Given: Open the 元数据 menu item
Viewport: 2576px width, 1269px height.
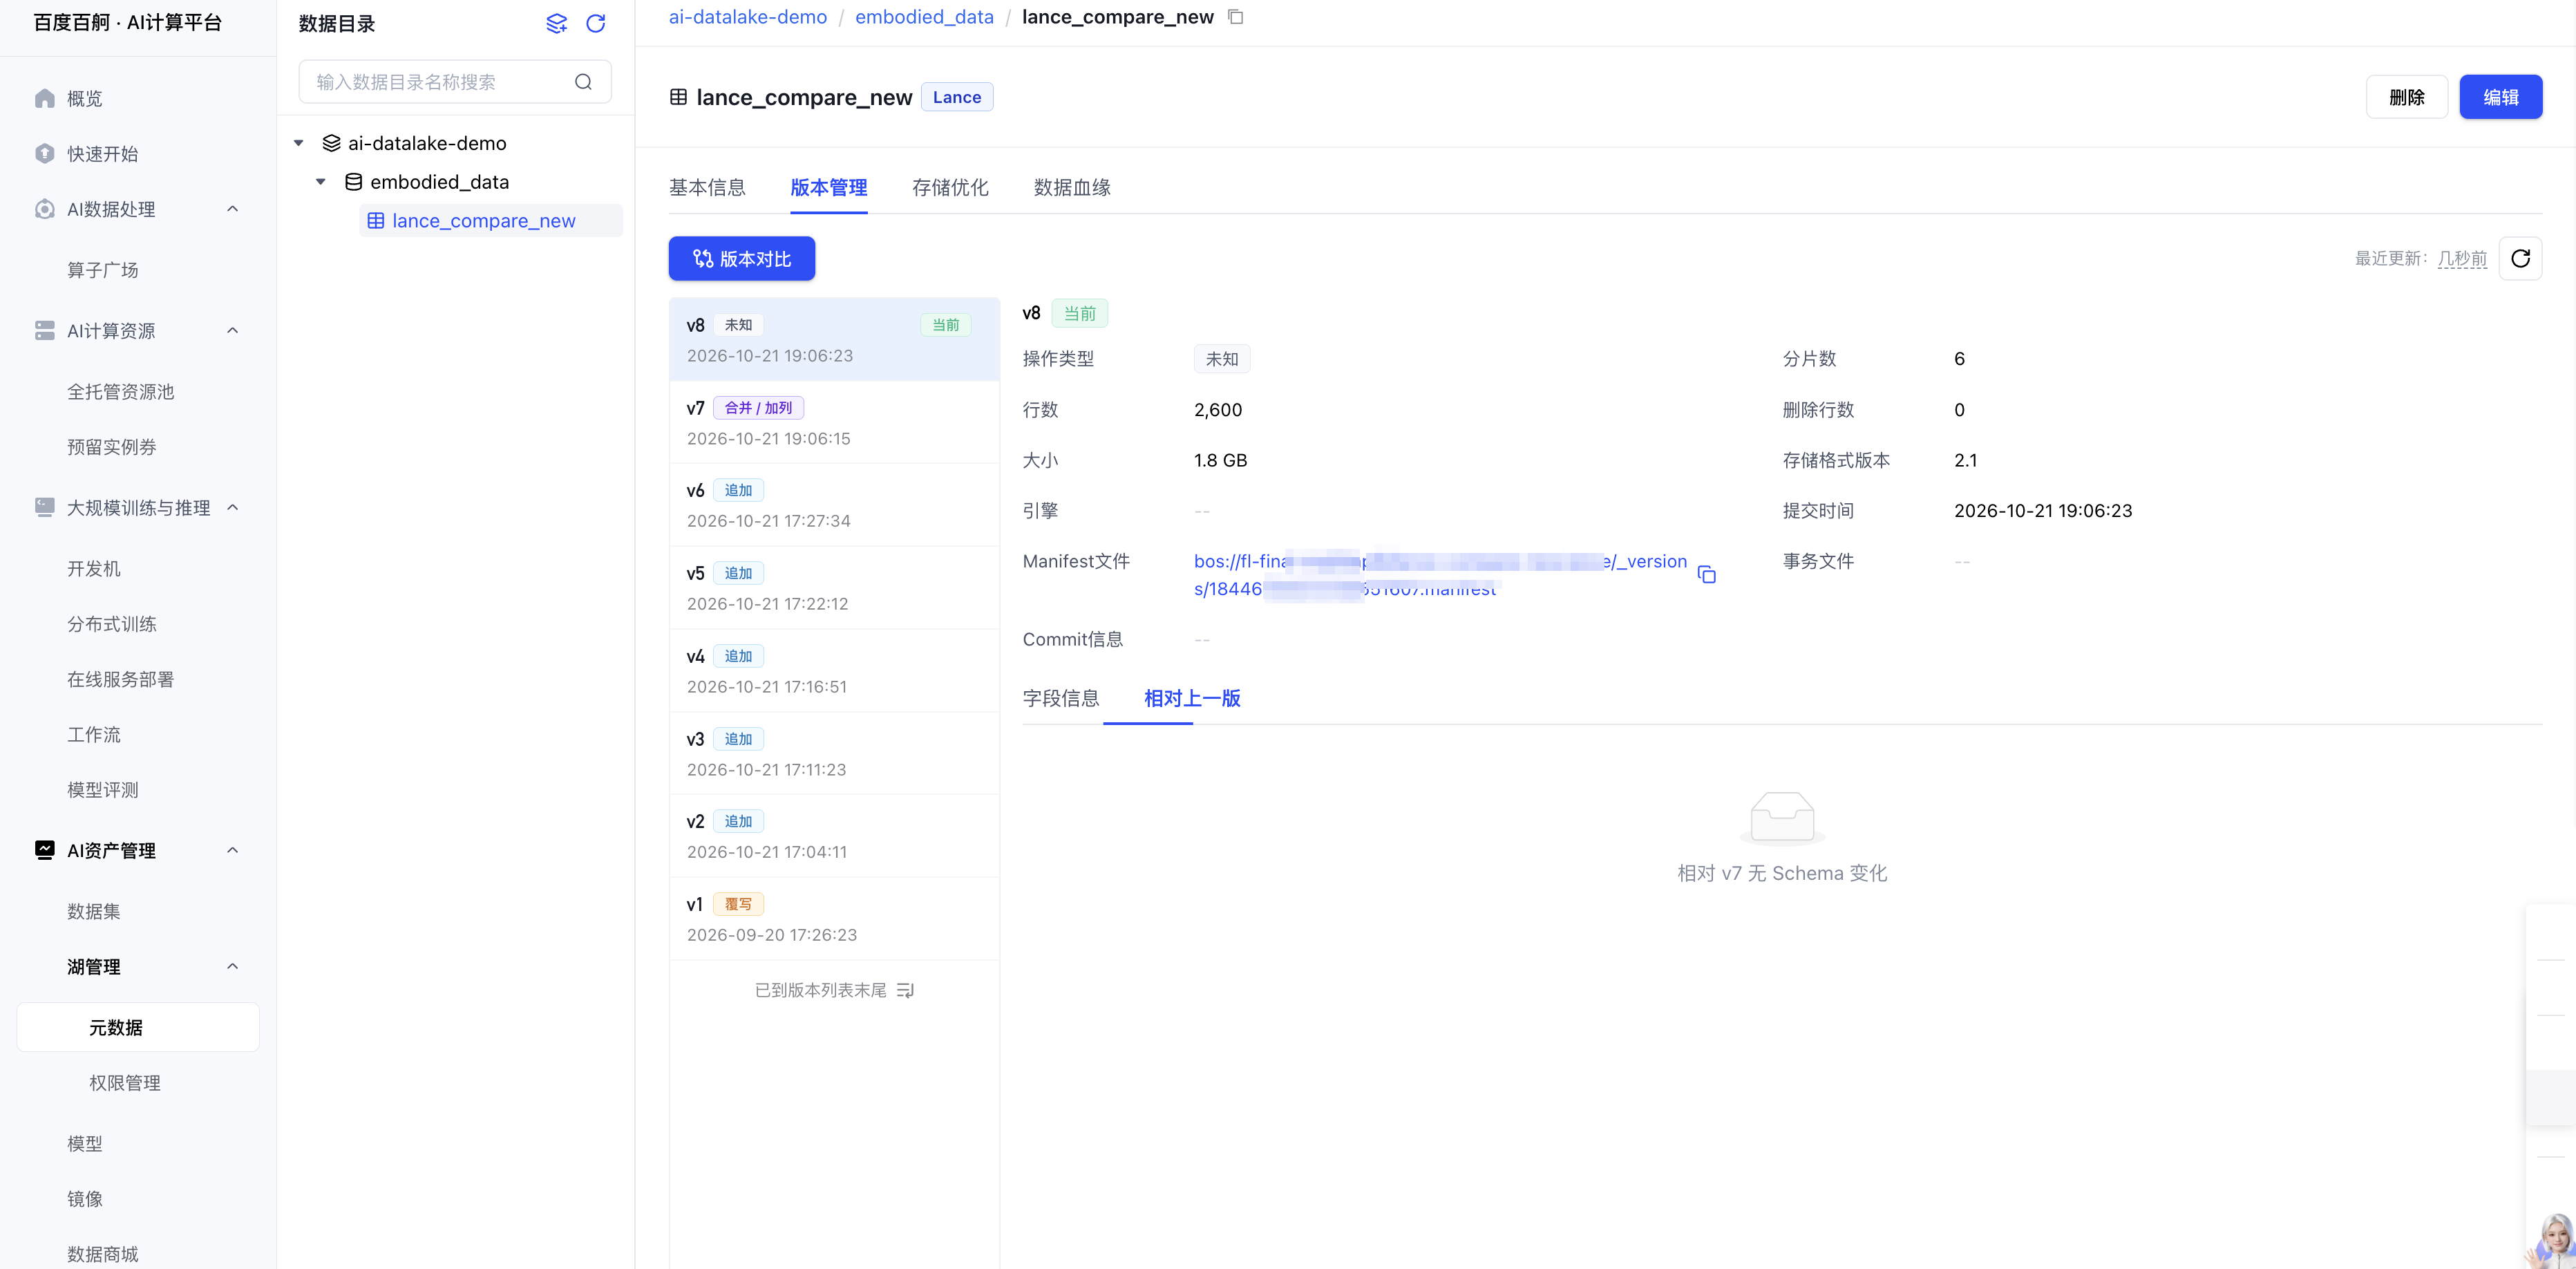Looking at the screenshot, I should coord(138,1027).
